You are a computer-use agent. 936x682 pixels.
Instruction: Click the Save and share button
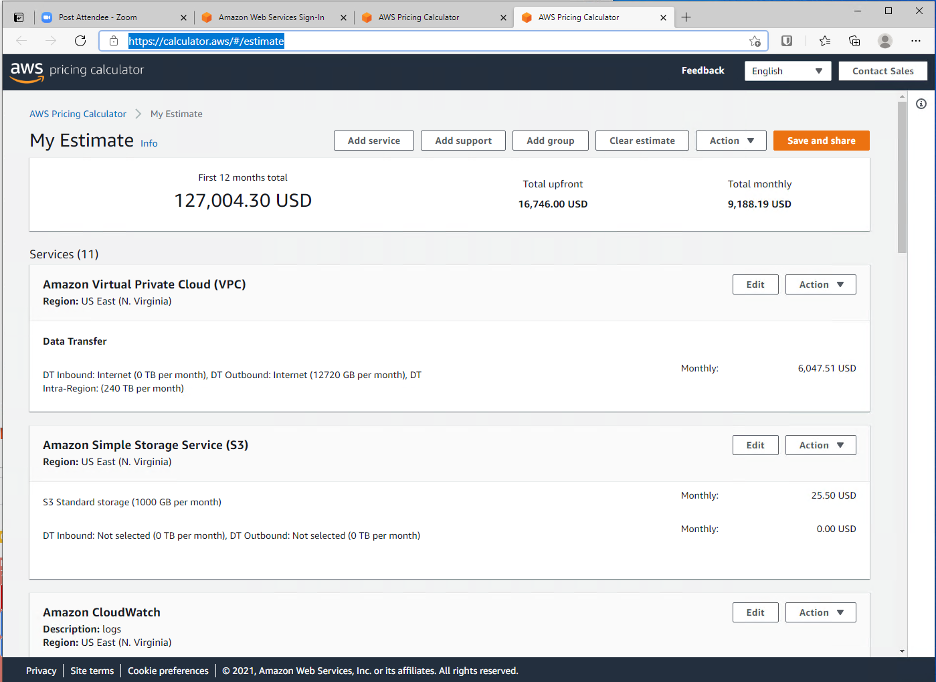coord(821,141)
